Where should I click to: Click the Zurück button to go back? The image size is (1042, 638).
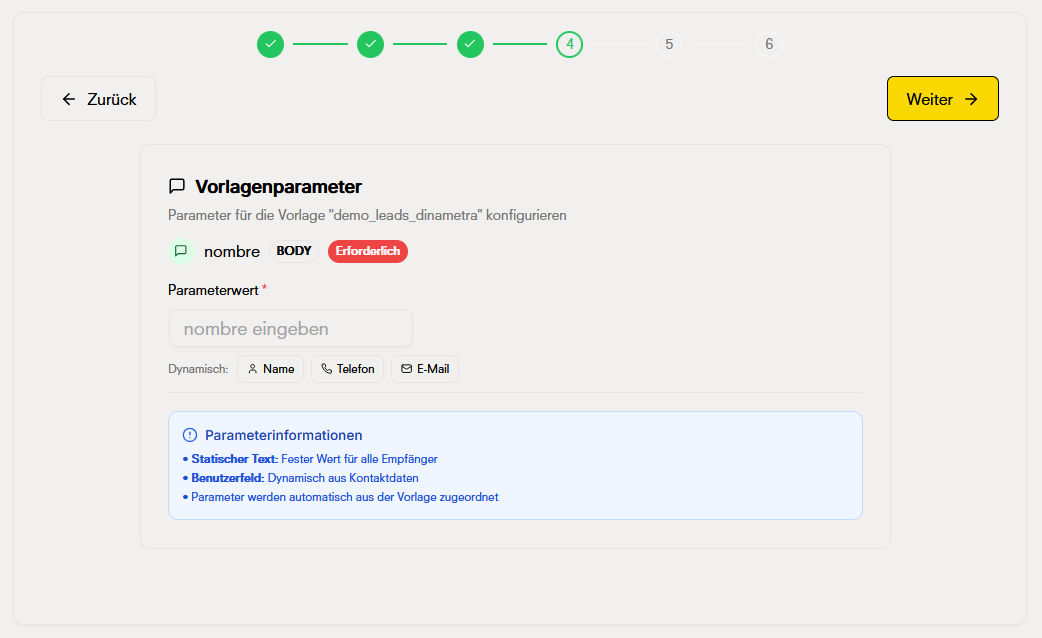tap(98, 98)
